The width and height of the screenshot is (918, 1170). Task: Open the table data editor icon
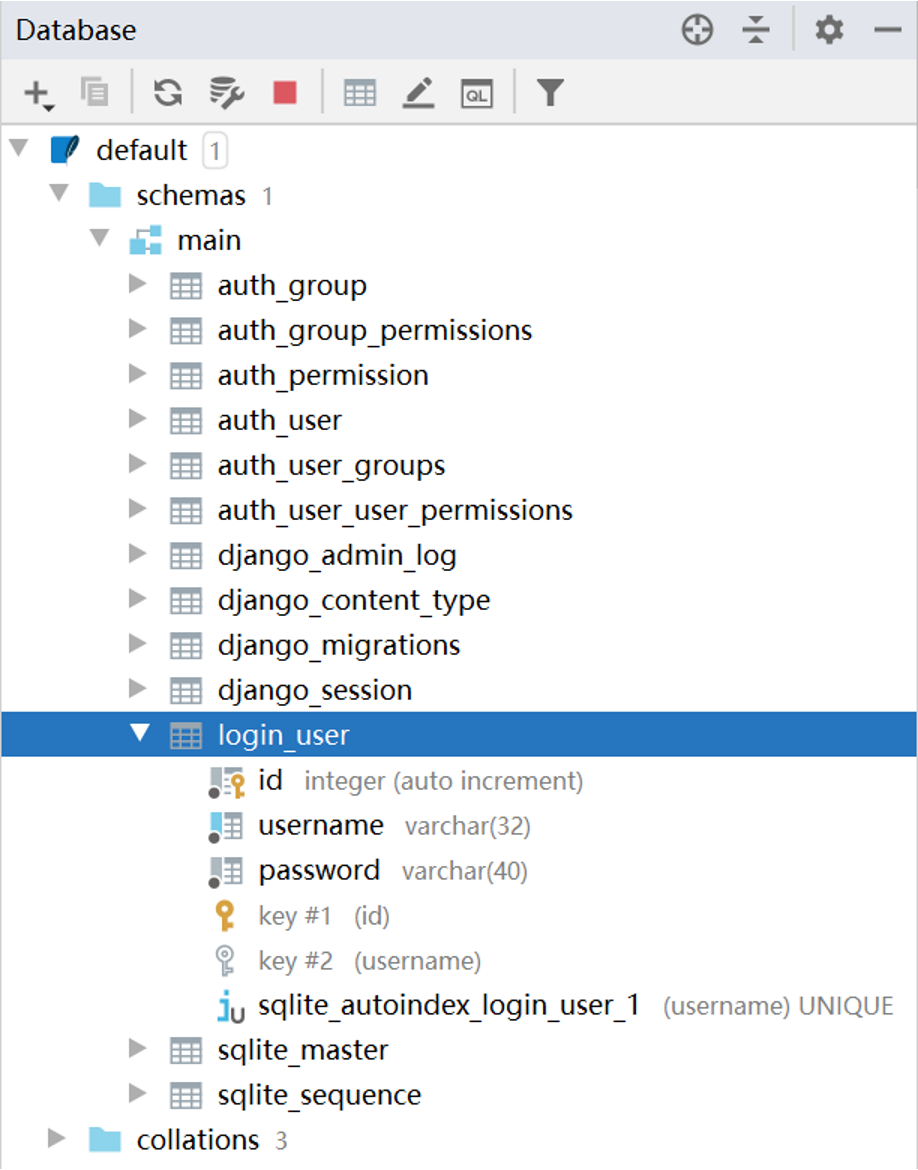(360, 92)
